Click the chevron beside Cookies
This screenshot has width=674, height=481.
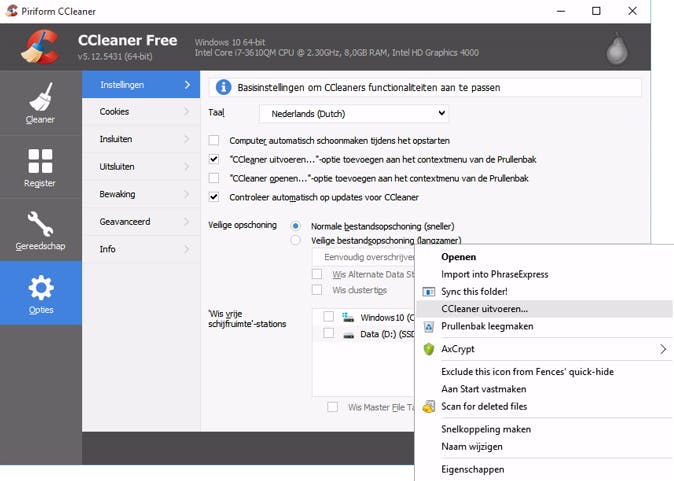point(187,112)
